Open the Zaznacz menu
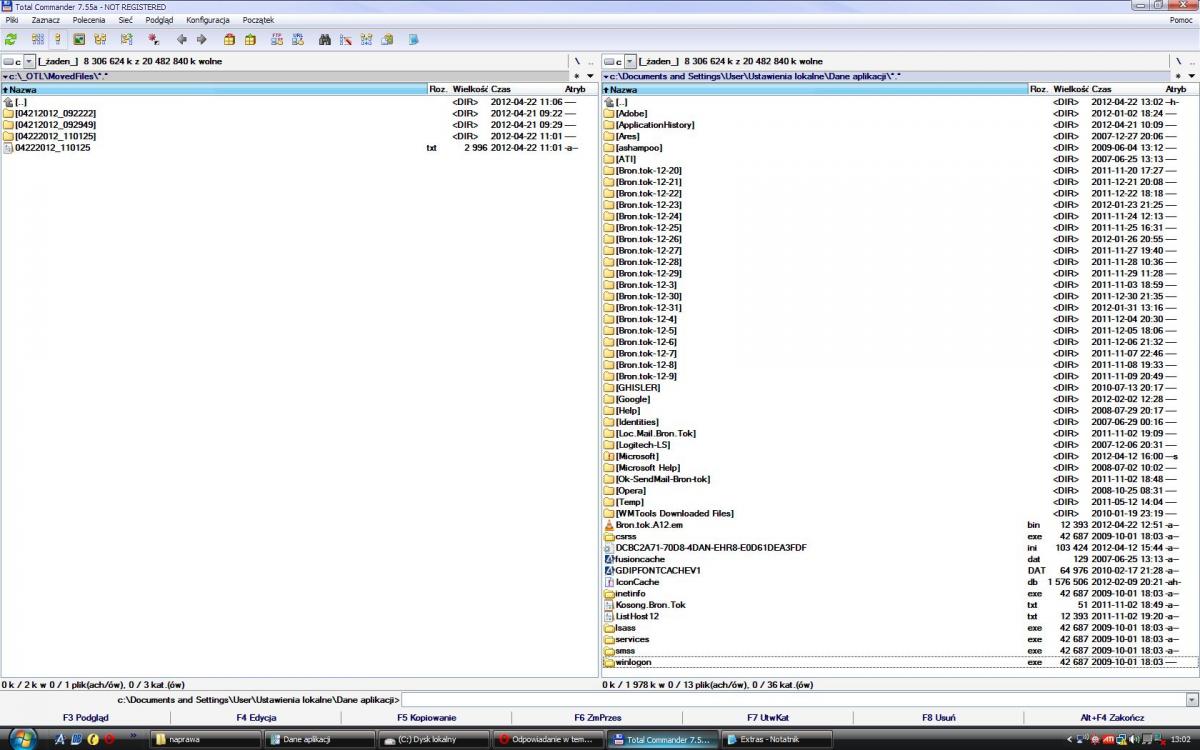The image size is (1200, 750). (45, 20)
